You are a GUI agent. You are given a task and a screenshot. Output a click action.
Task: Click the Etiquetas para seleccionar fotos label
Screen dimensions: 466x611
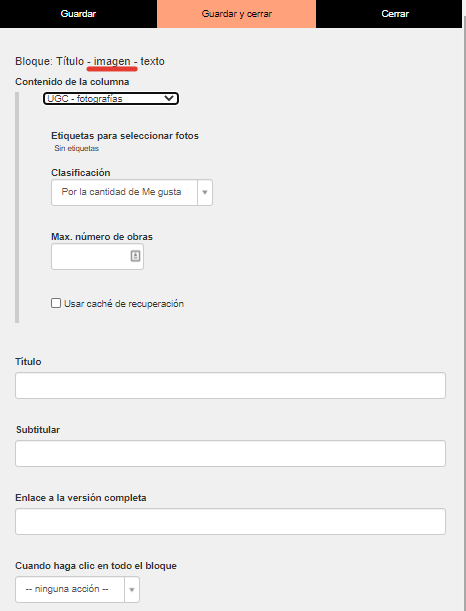[125, 136]
